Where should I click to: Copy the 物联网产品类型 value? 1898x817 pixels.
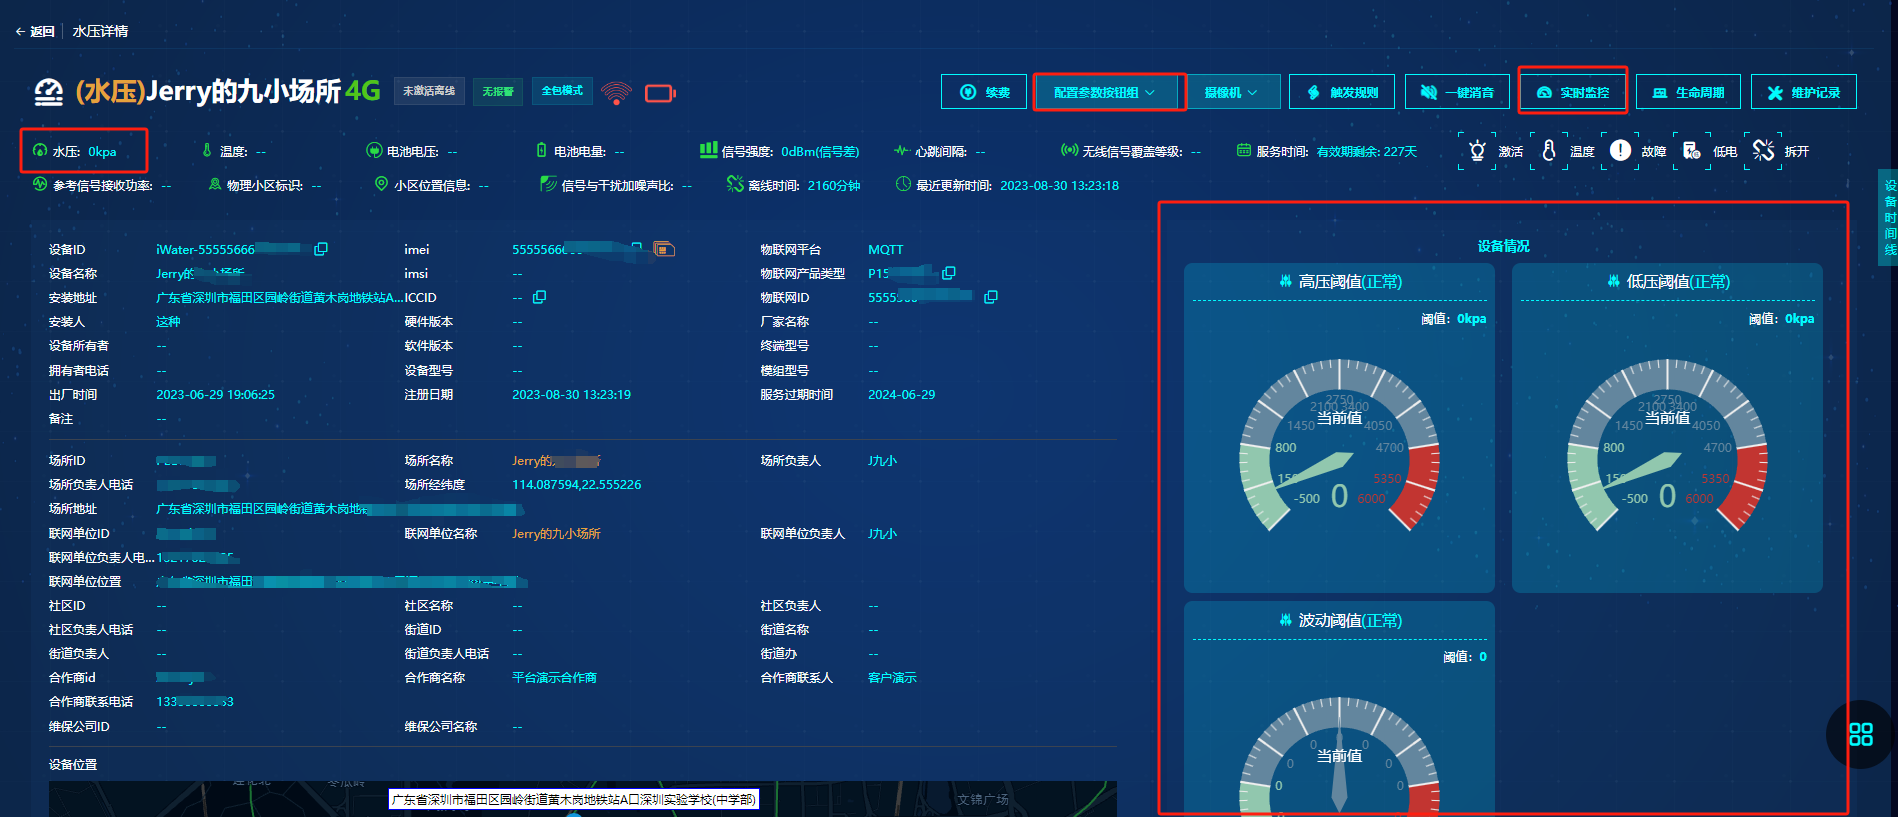pyautogui.click(x=949, y=273)
